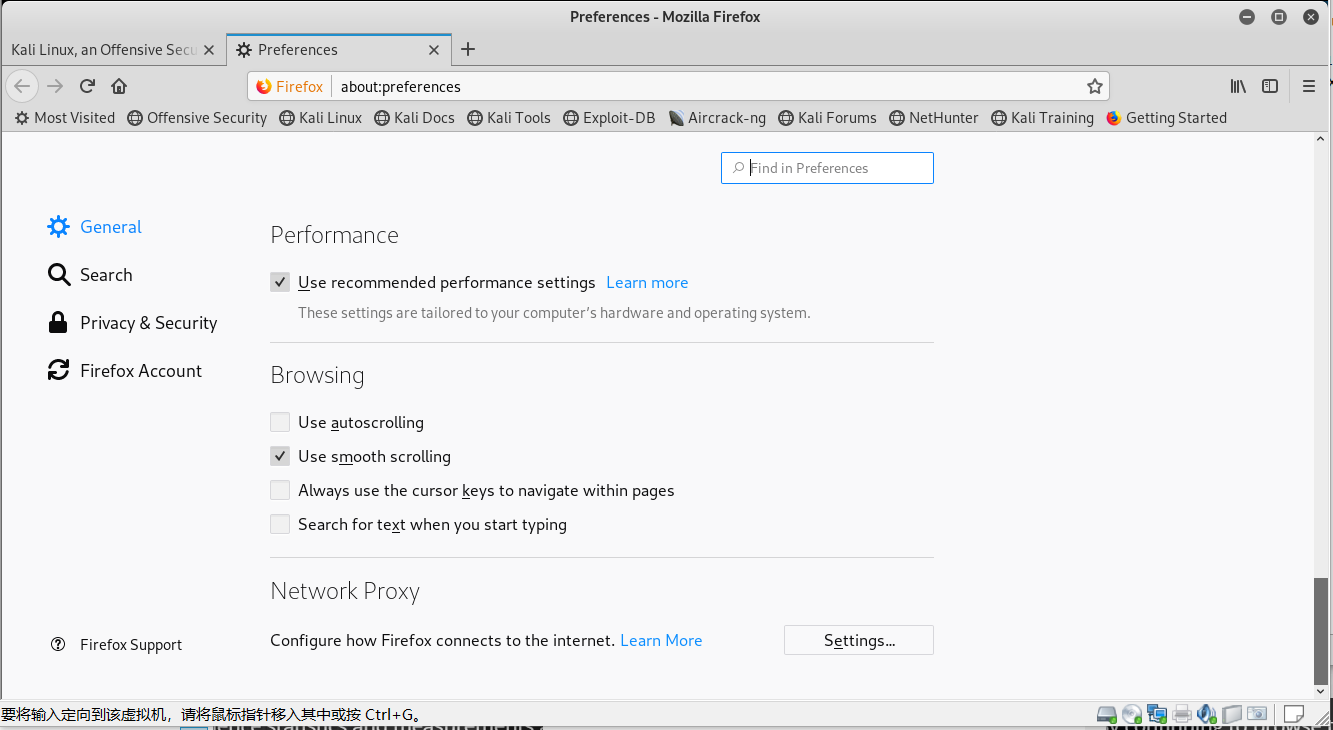Select the Preferences tab
This screenshot has height=730, width=1333.
point(338,50)
